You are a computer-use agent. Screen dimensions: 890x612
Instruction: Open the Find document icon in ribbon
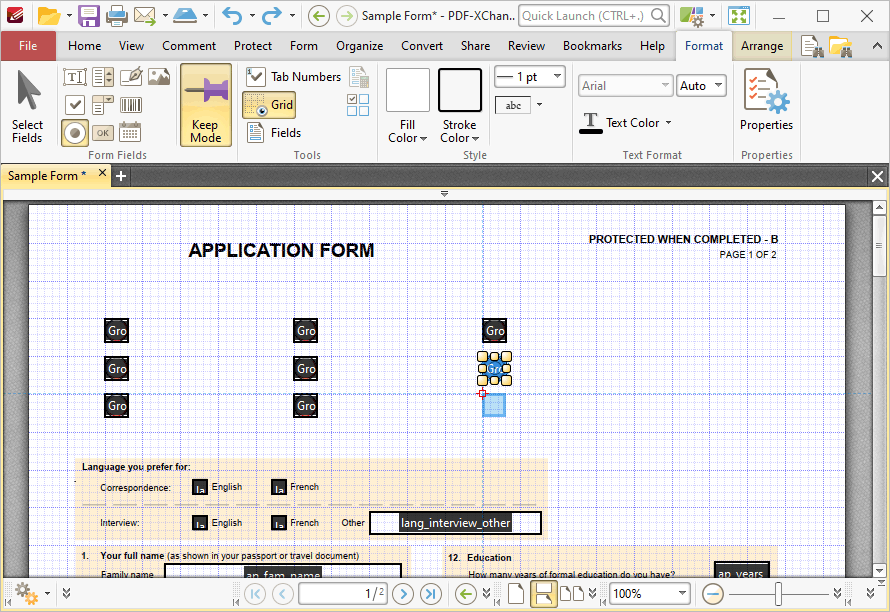pos(812,47)
